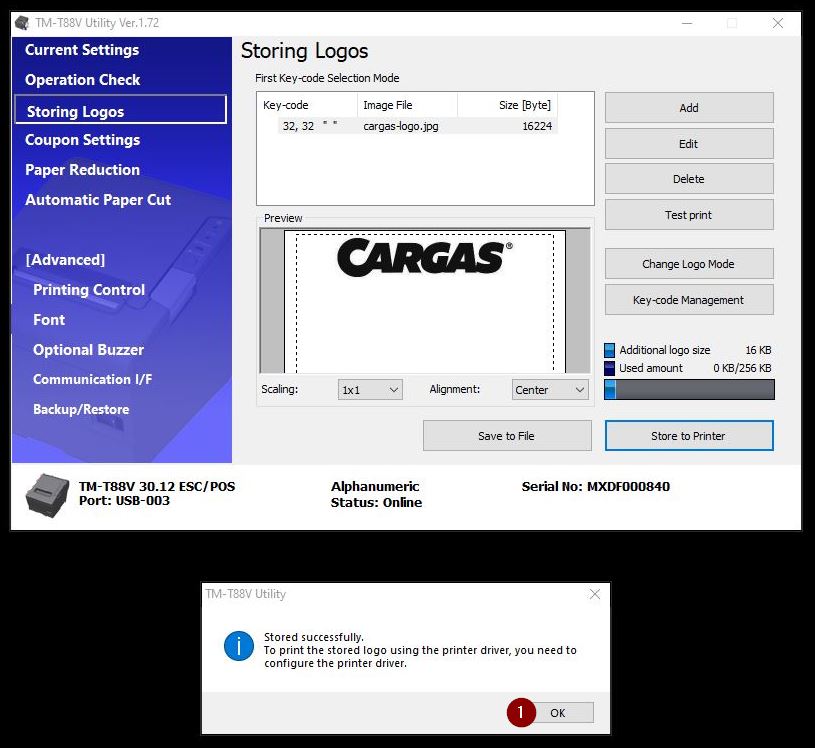Go to Paper Reduction settings

(83, 170)
